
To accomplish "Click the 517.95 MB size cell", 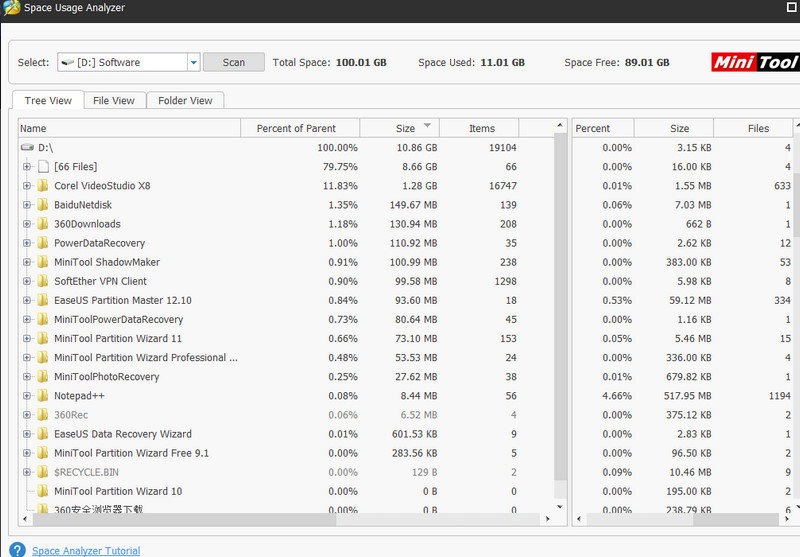I will click(x=687, y=396).
